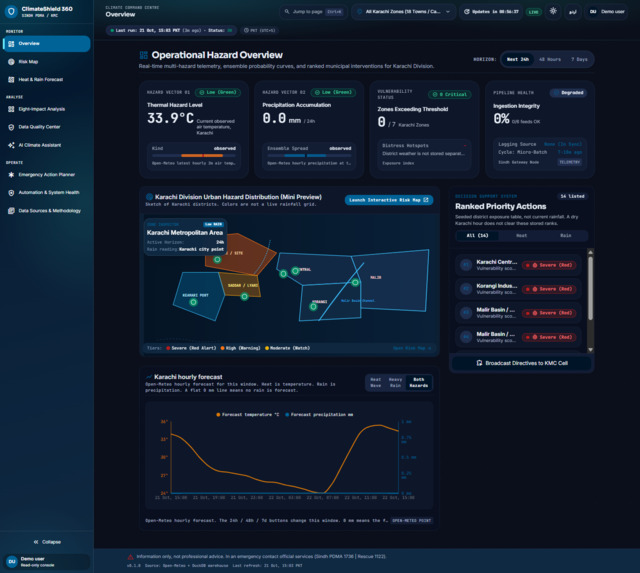The width and height of the screenshot is (640, 573).
Task: Click the Overview grid icon in the sidebar
Action: tap(11, 44)
